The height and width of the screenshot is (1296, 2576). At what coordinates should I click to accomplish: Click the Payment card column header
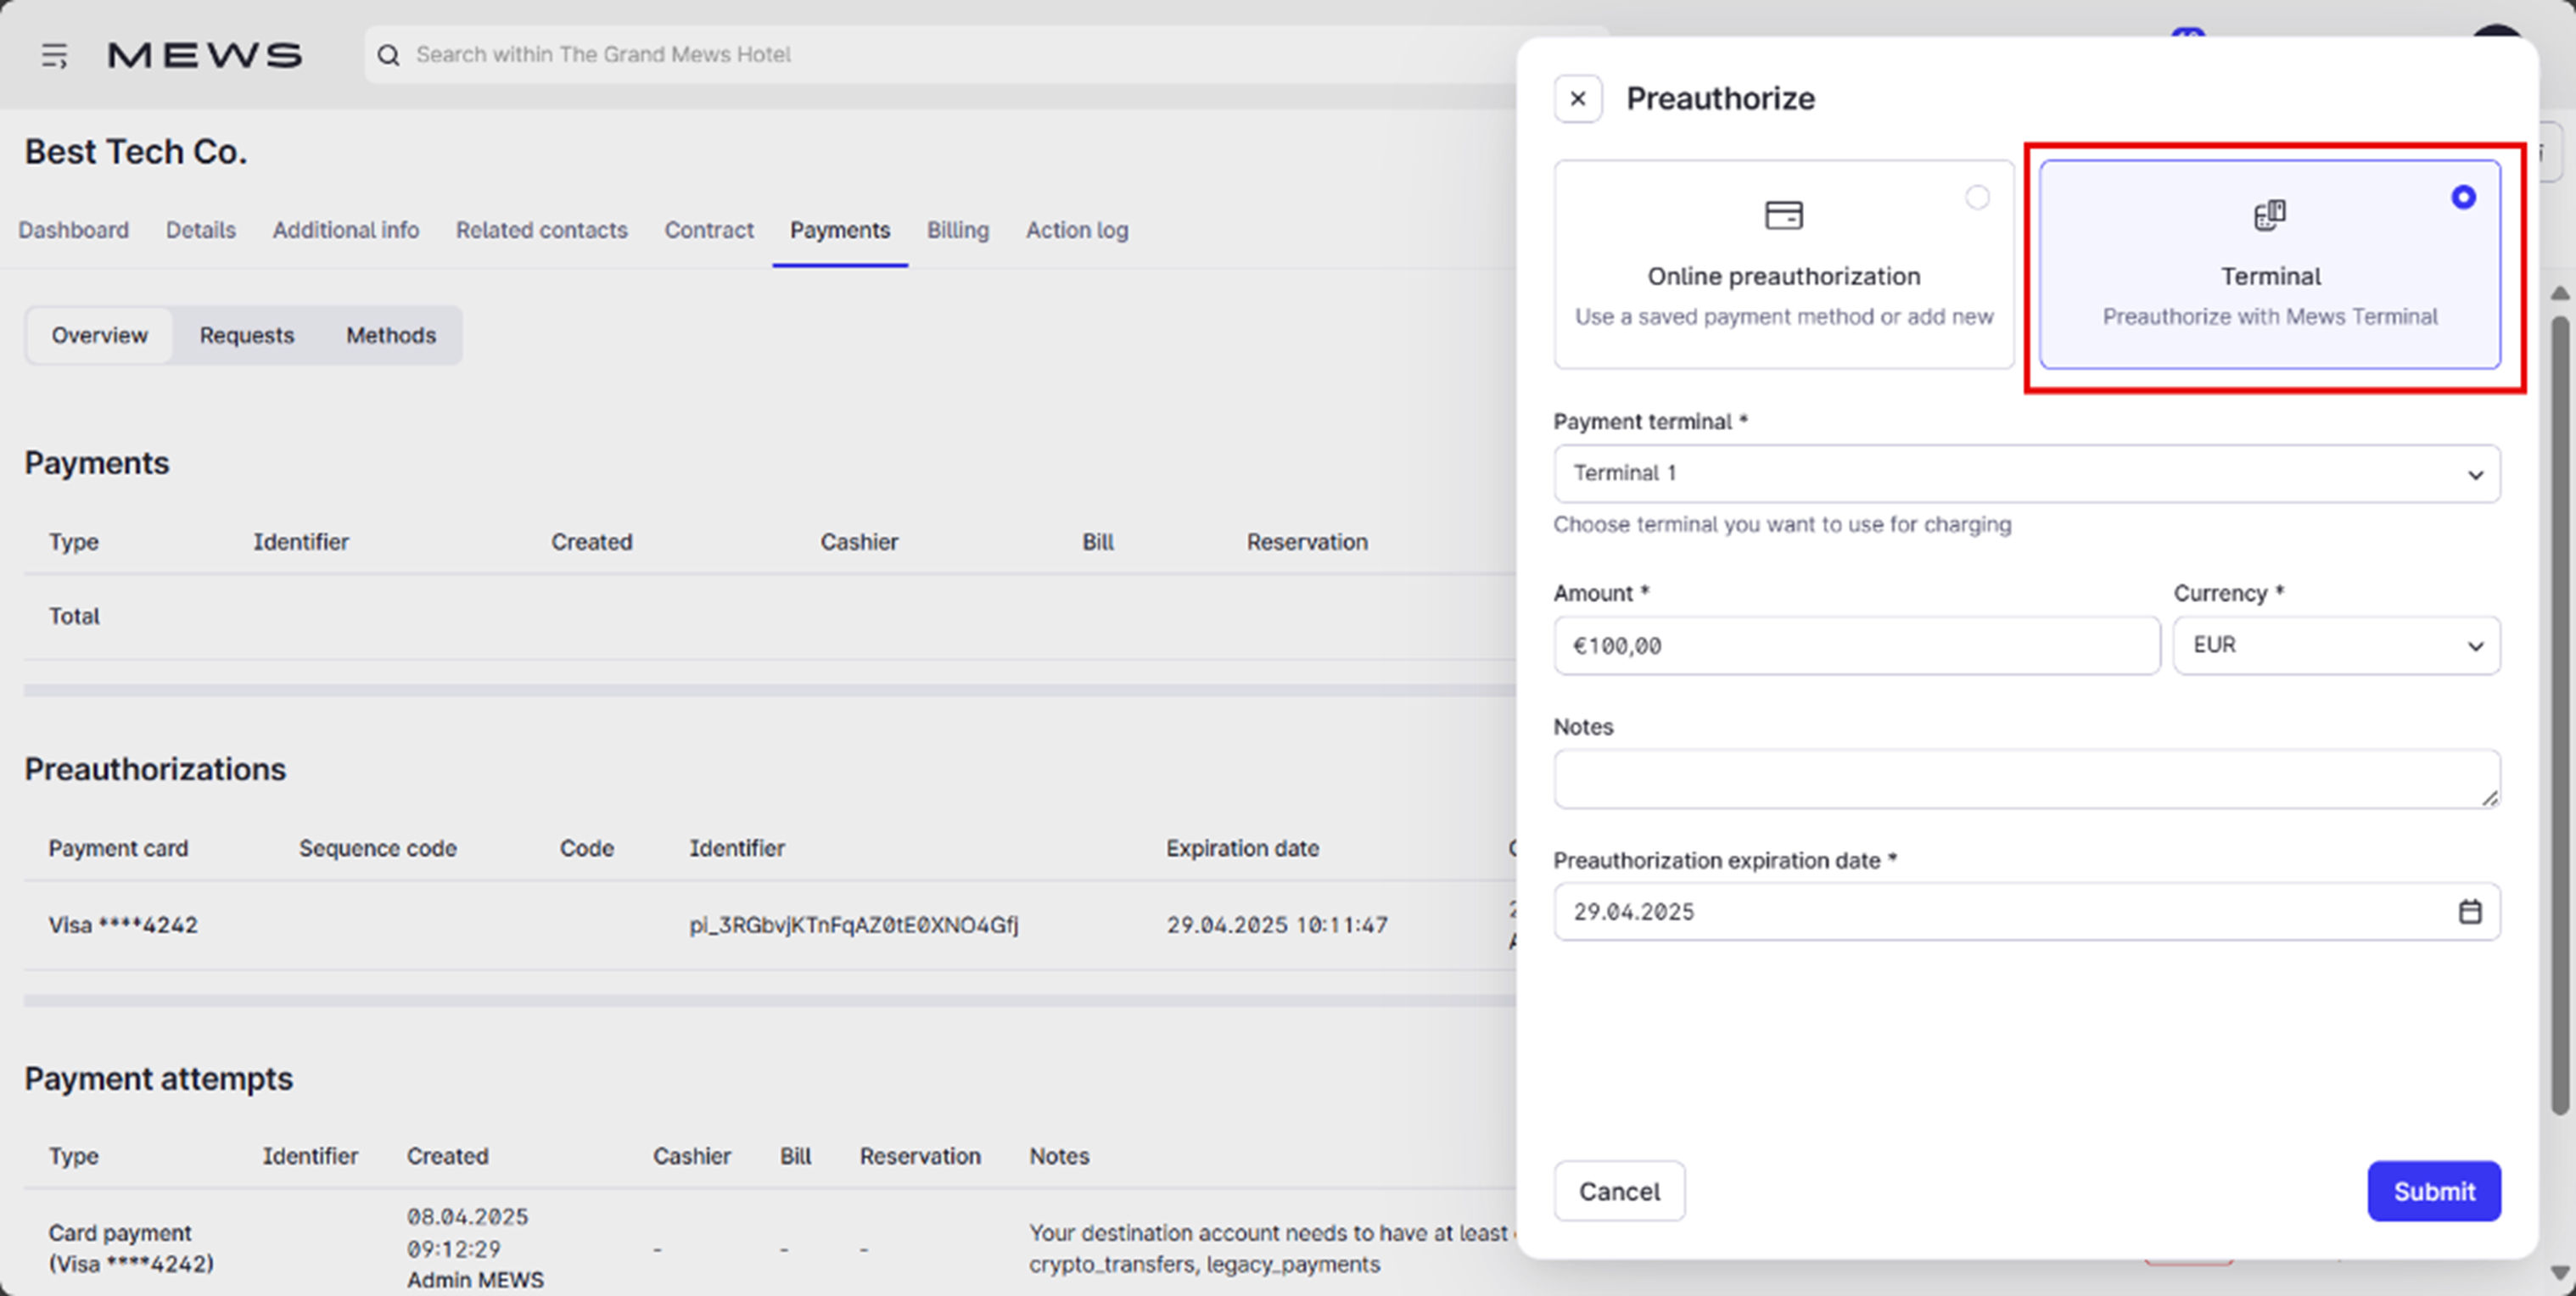point(118,848)
